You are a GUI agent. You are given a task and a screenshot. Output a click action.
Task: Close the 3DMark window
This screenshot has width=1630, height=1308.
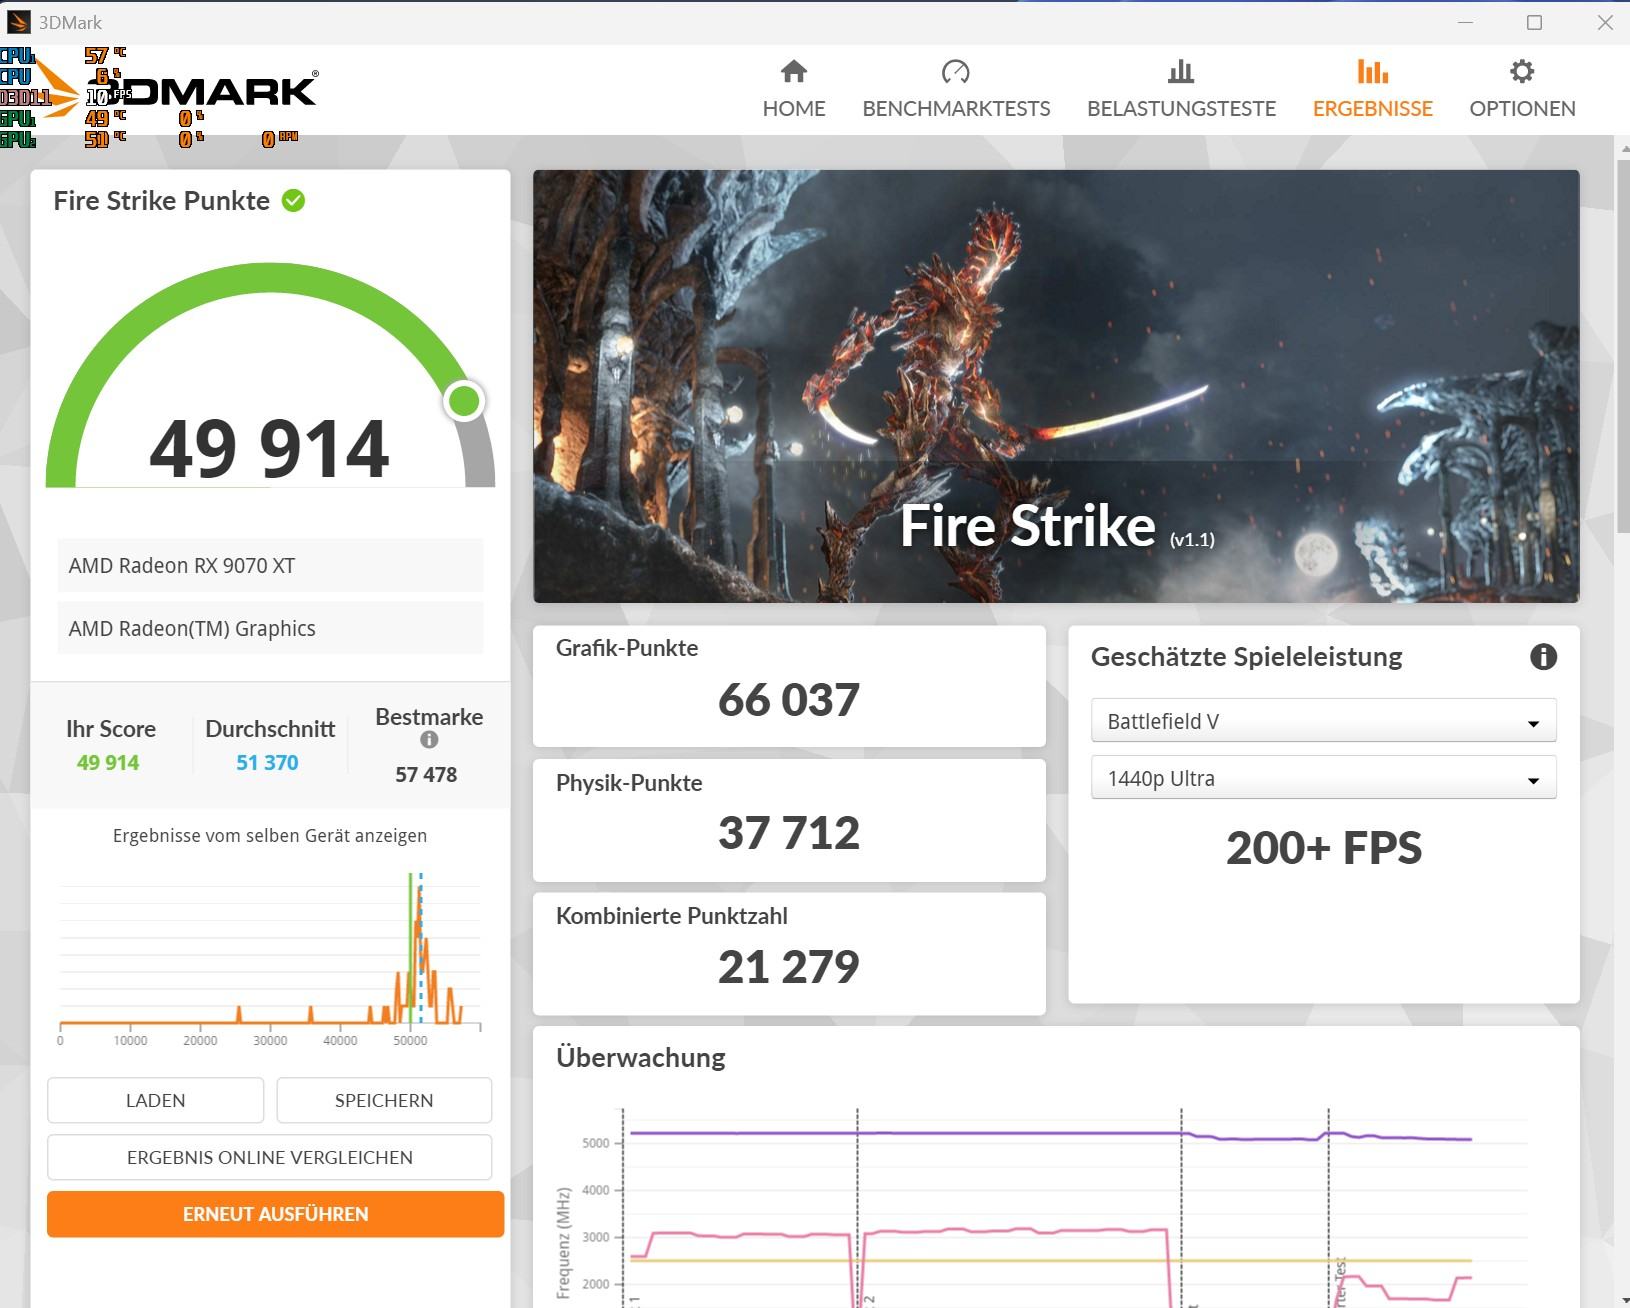[x=1605, y=22]
